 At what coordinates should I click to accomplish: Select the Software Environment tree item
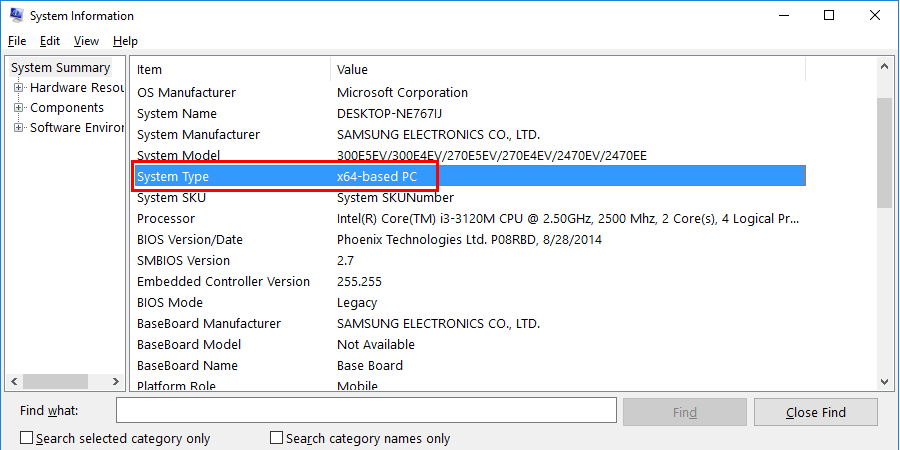pos(77,128)
